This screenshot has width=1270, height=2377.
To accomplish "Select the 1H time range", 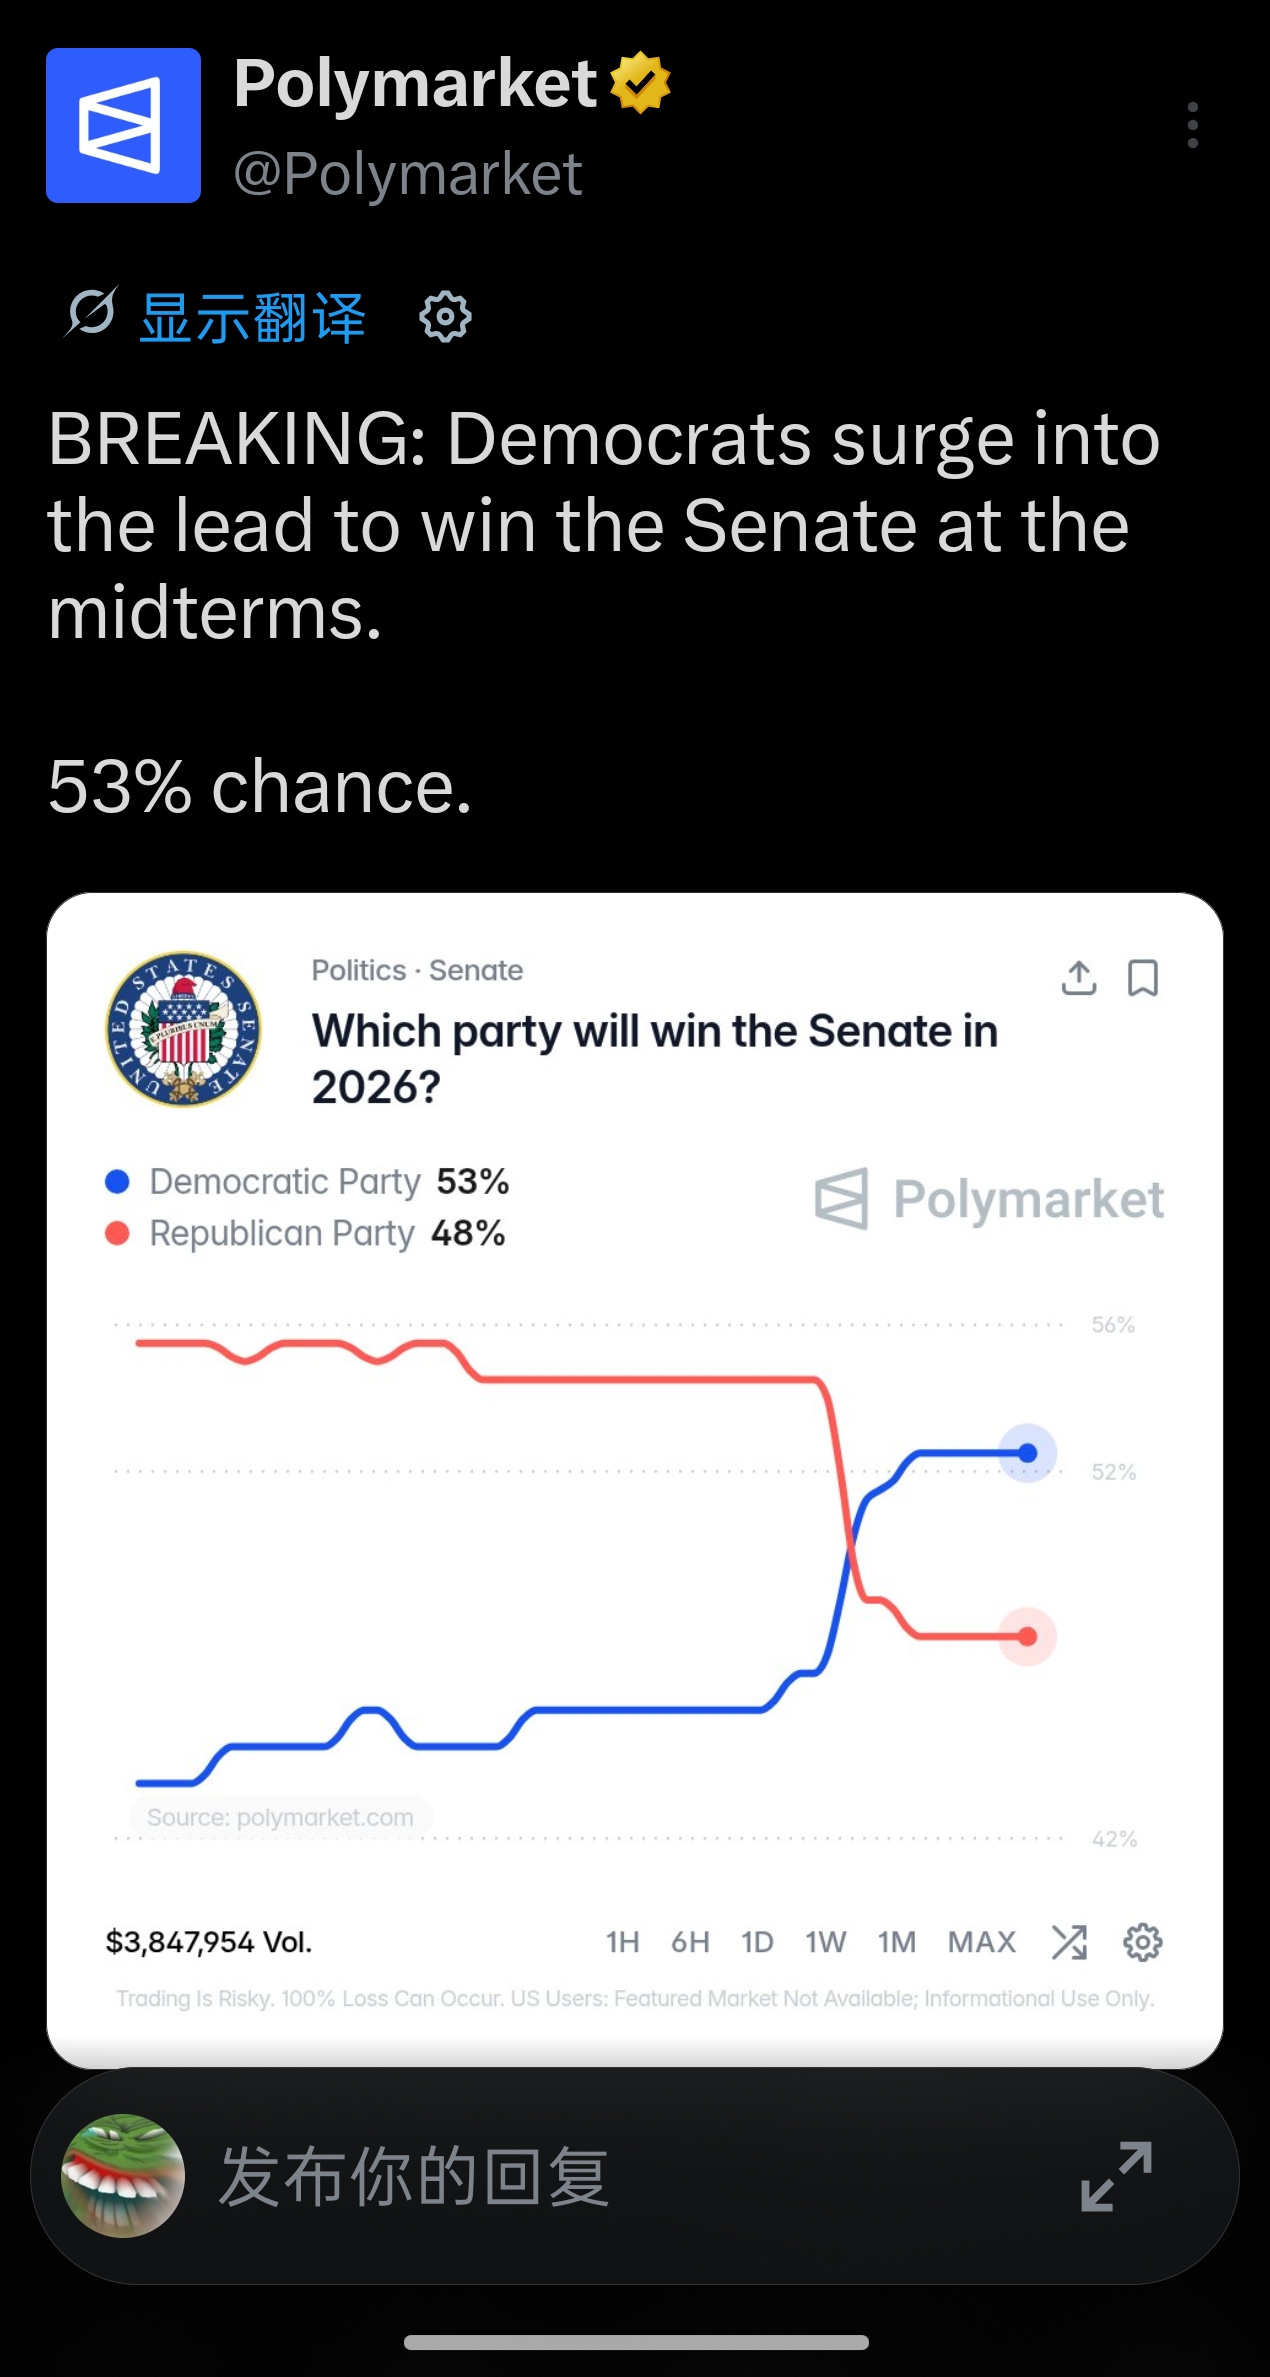I will click(622, 1942).
